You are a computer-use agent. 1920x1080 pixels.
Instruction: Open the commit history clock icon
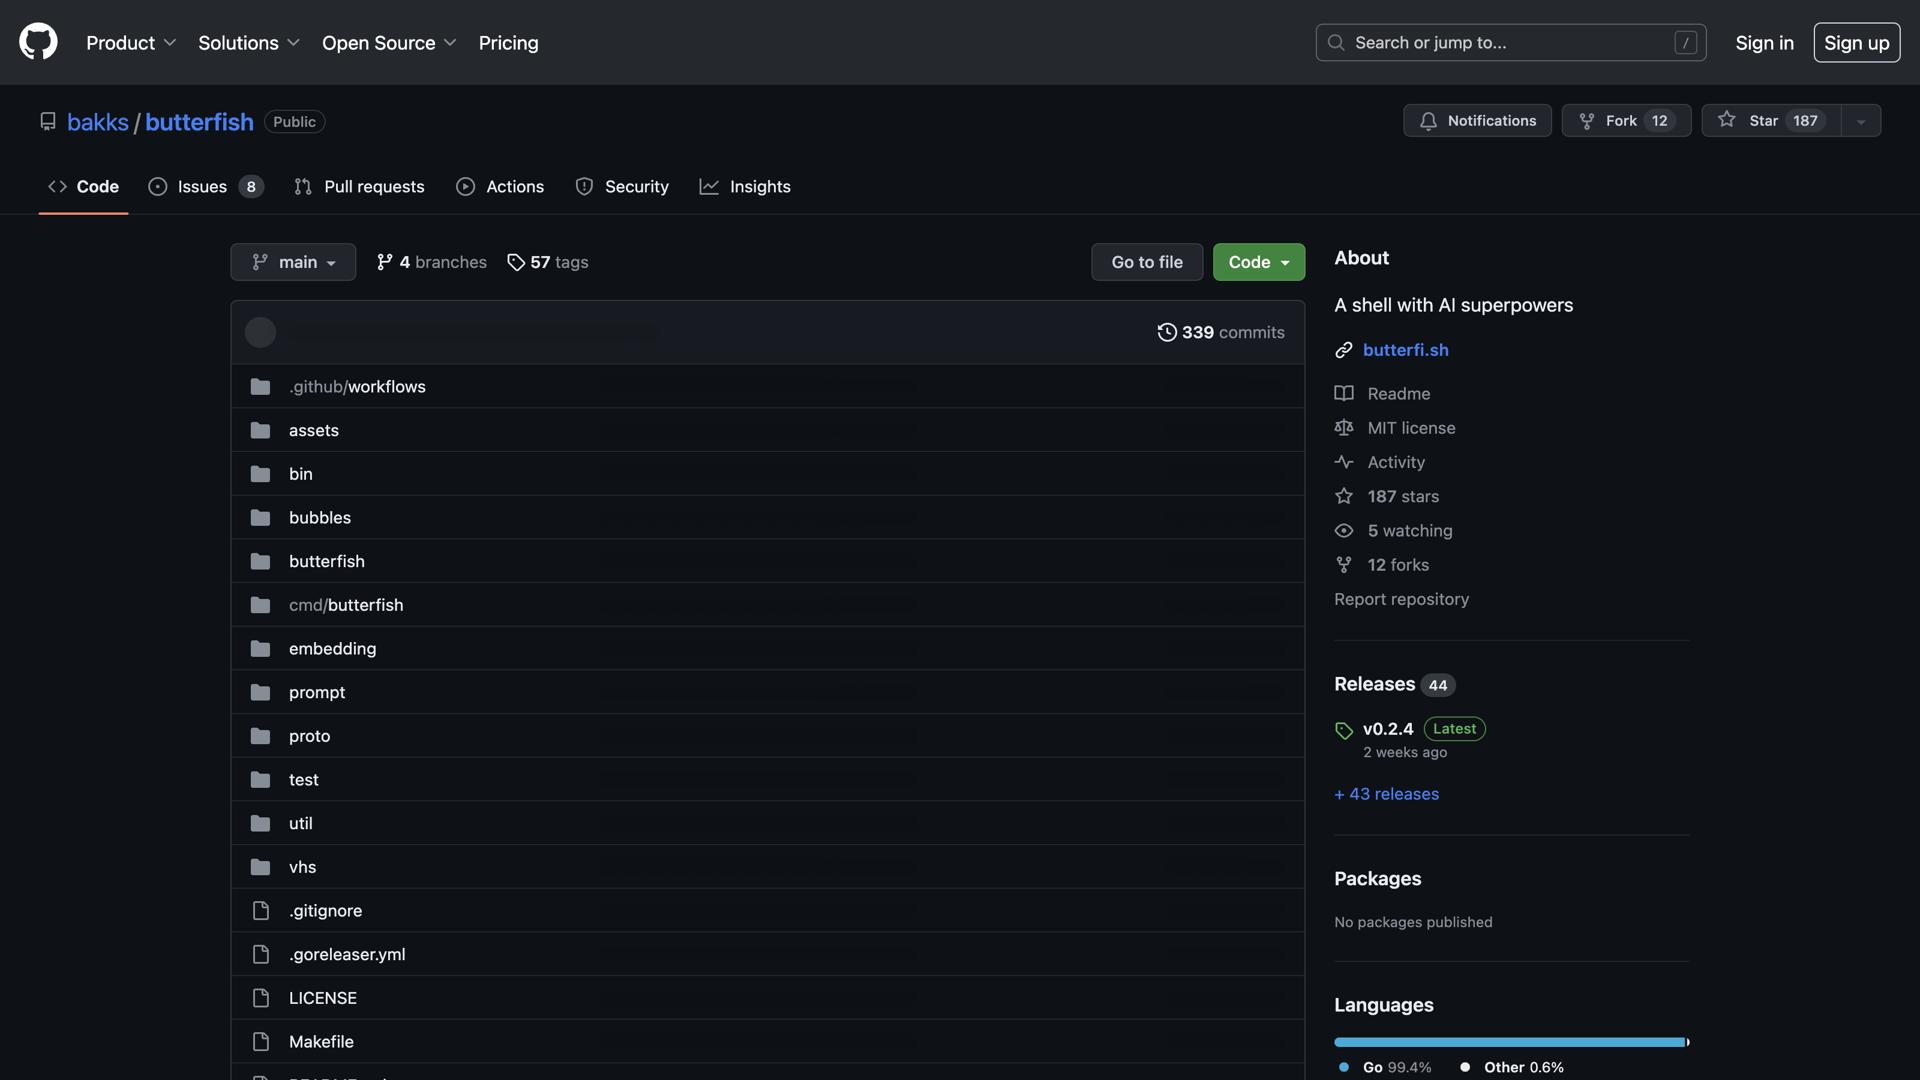point(1166,332)
